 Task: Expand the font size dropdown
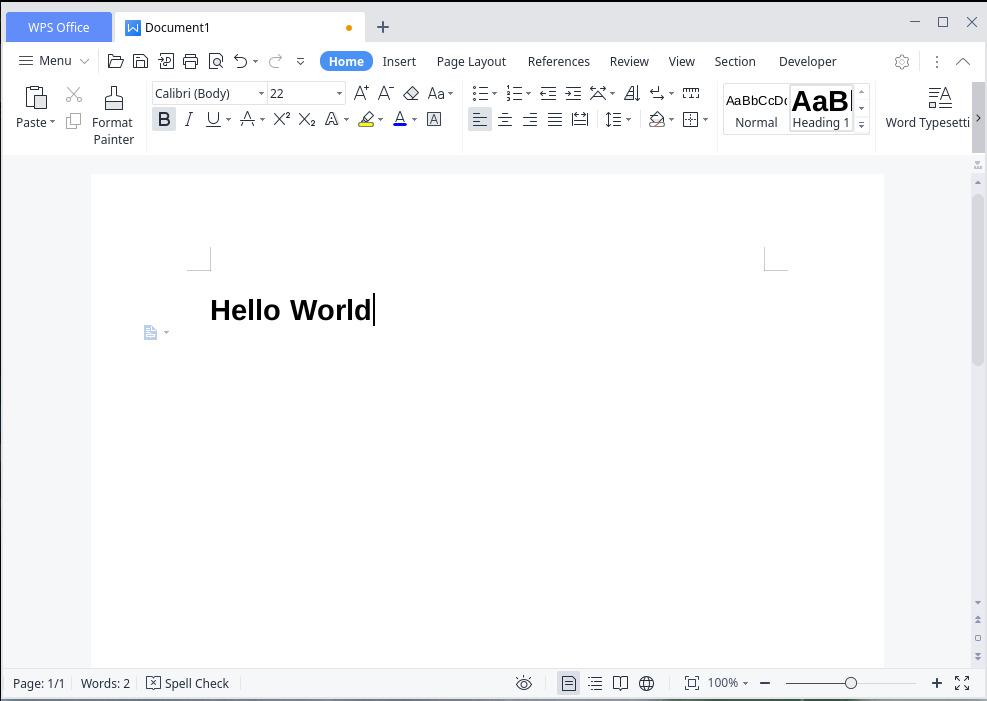(x=339, y=93)
